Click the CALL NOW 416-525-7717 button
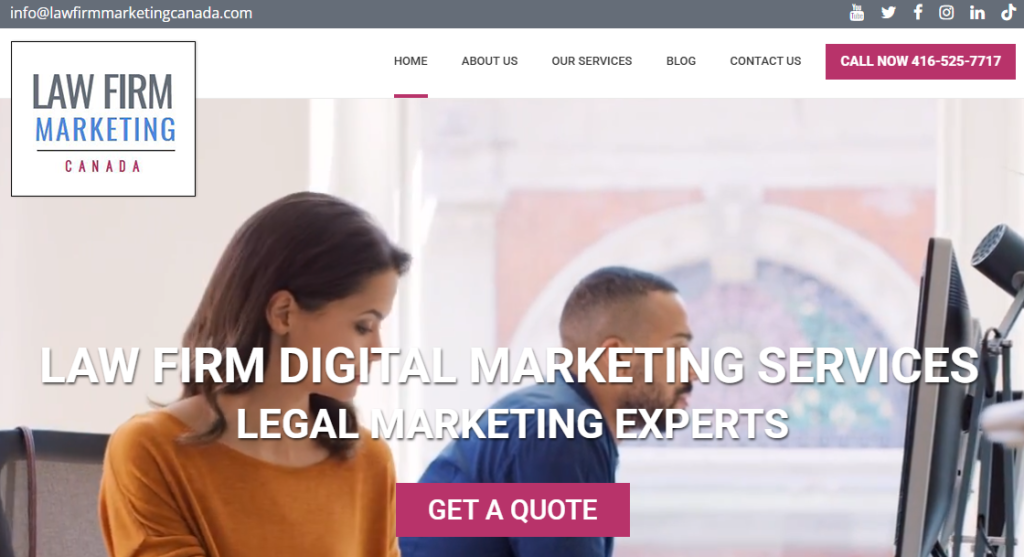 [920, 61]
